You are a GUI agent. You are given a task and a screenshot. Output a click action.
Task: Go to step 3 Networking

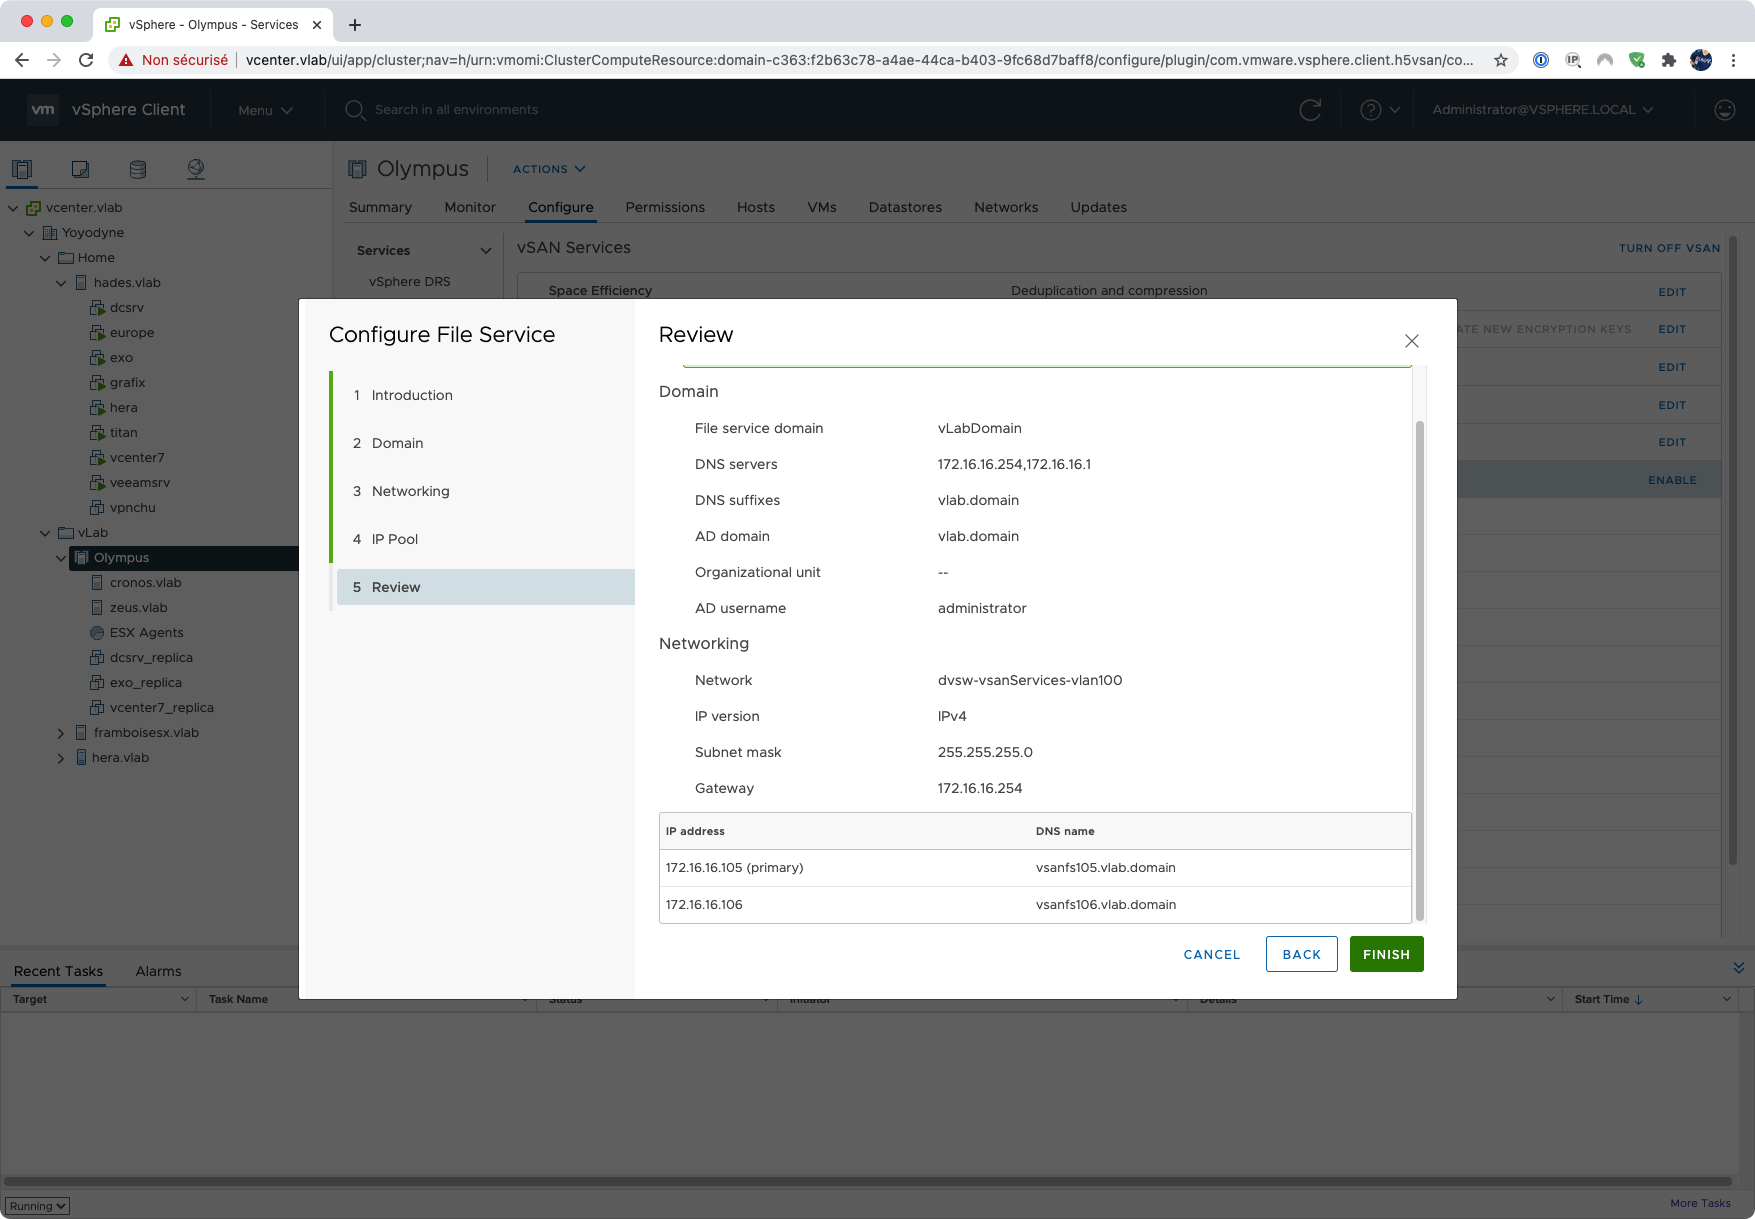coord(410,491)
